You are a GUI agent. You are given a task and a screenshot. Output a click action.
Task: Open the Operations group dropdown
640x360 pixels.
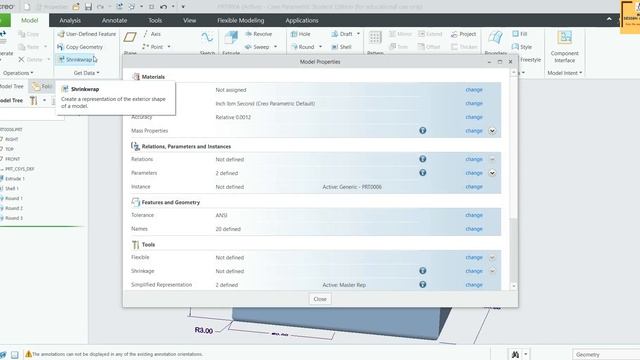click(18, 73)
